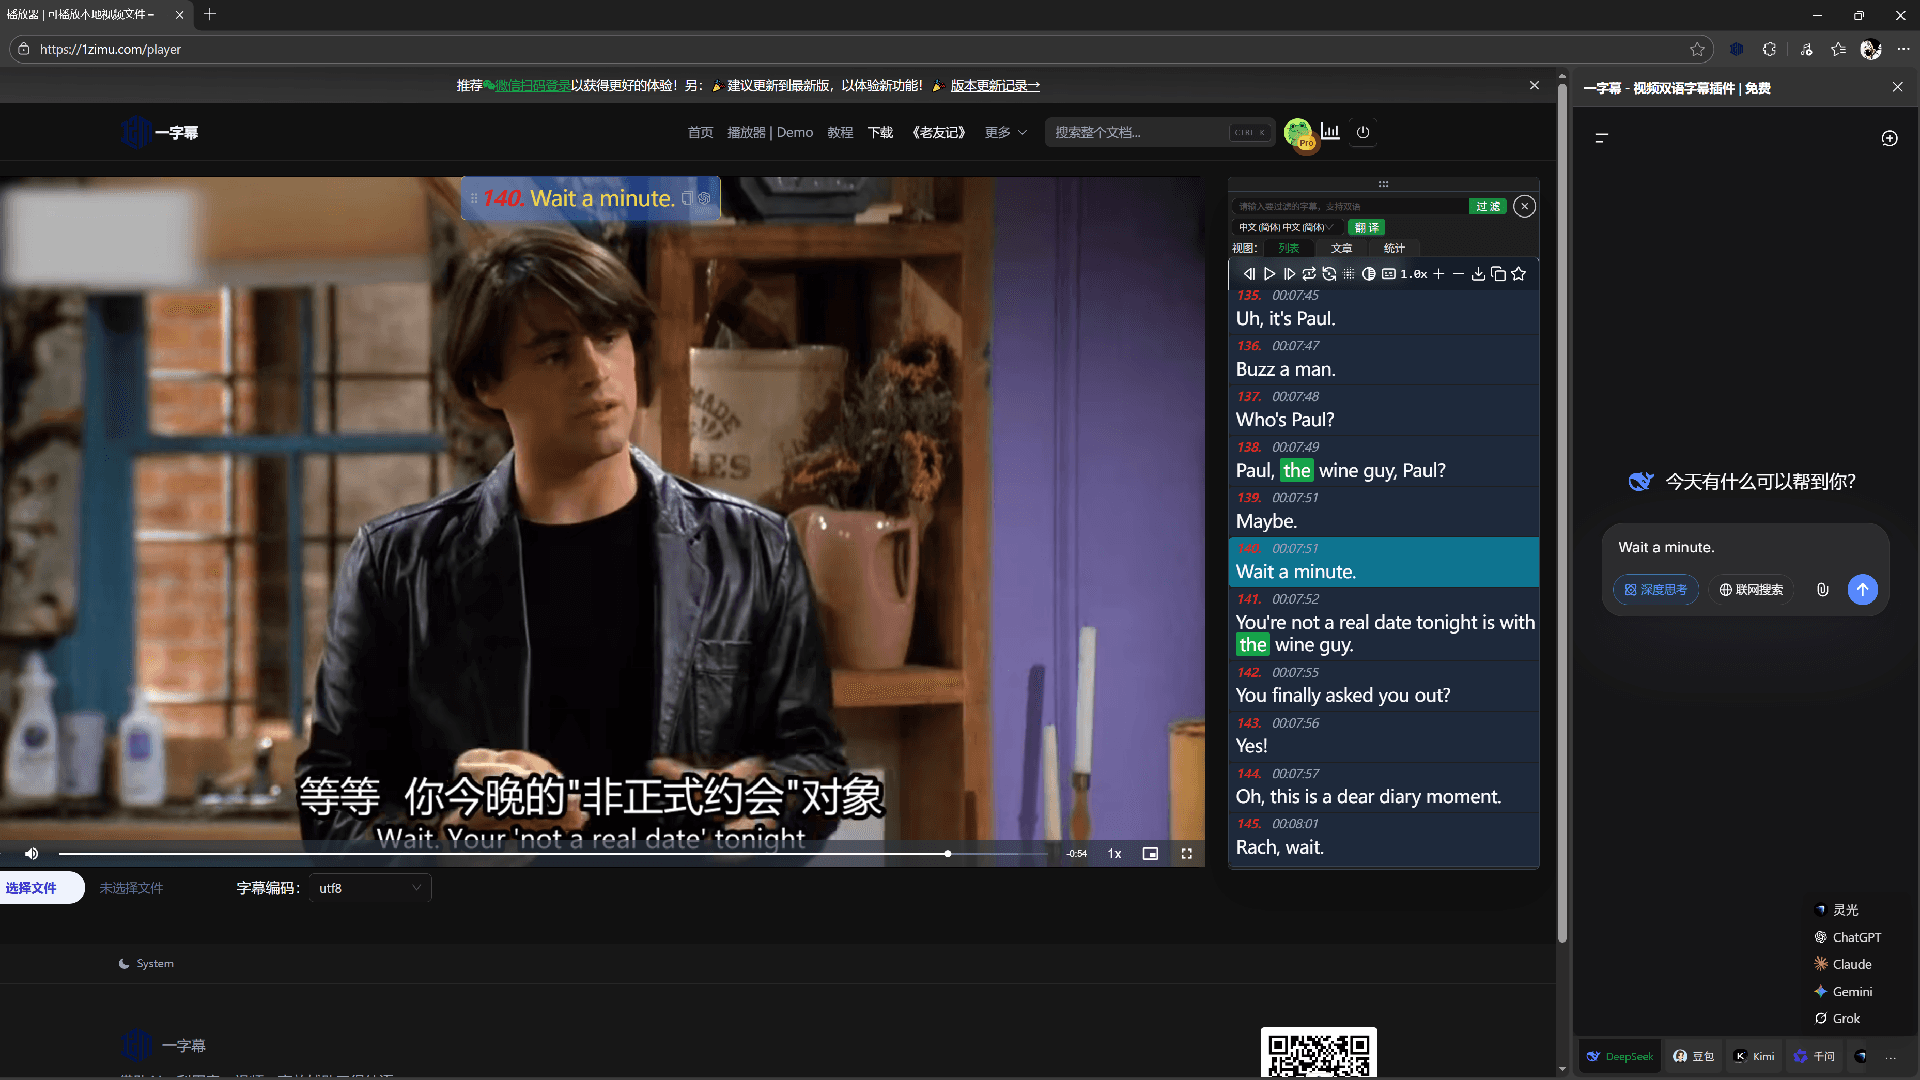The width and height of the screenshot is (1920, 1080).
Task: Attach a file with the paperclip icon
Action: coord(1822,589)
